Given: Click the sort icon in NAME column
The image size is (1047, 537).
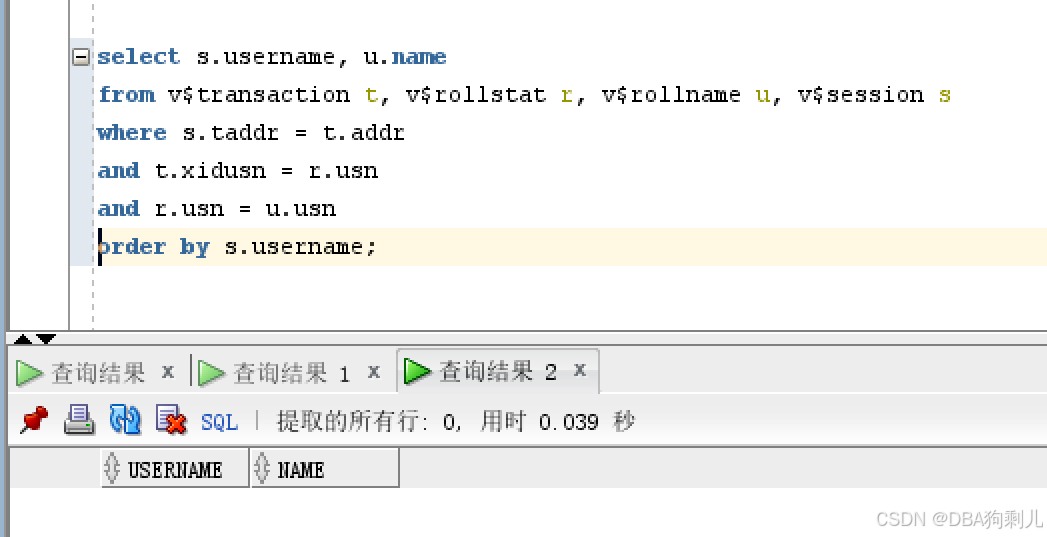Looking at the screenshot, I should tap(262, 468).
